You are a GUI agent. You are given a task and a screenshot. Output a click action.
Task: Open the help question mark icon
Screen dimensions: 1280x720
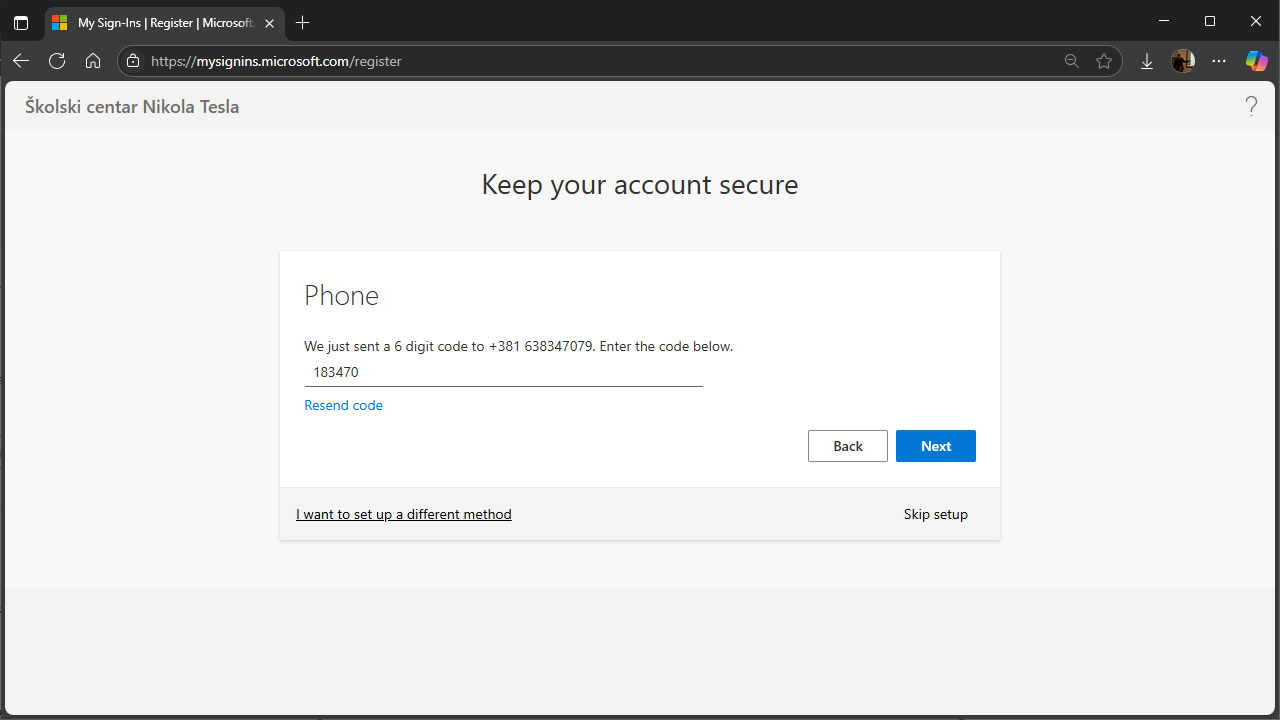click(x=1251, y=106)
